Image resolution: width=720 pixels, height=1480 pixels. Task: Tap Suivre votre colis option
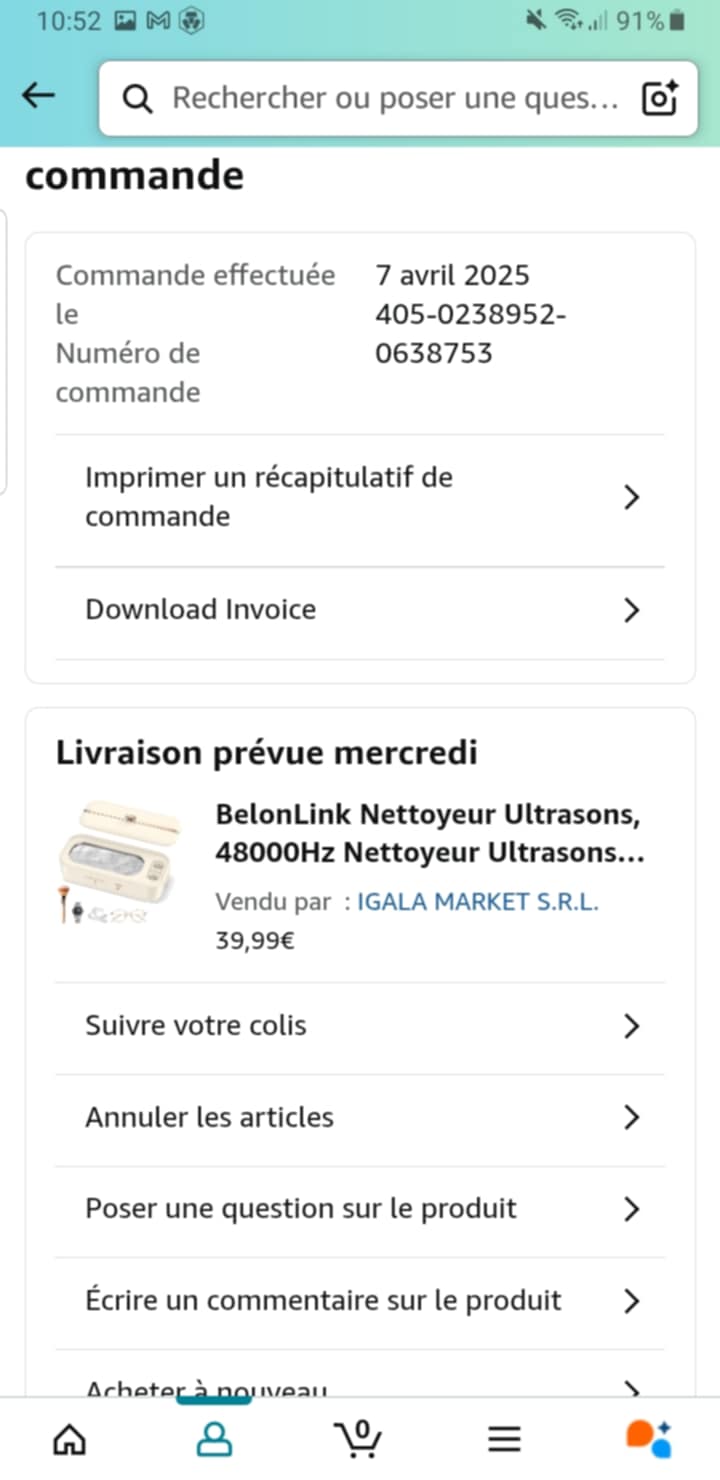(x=196, y=1026)
